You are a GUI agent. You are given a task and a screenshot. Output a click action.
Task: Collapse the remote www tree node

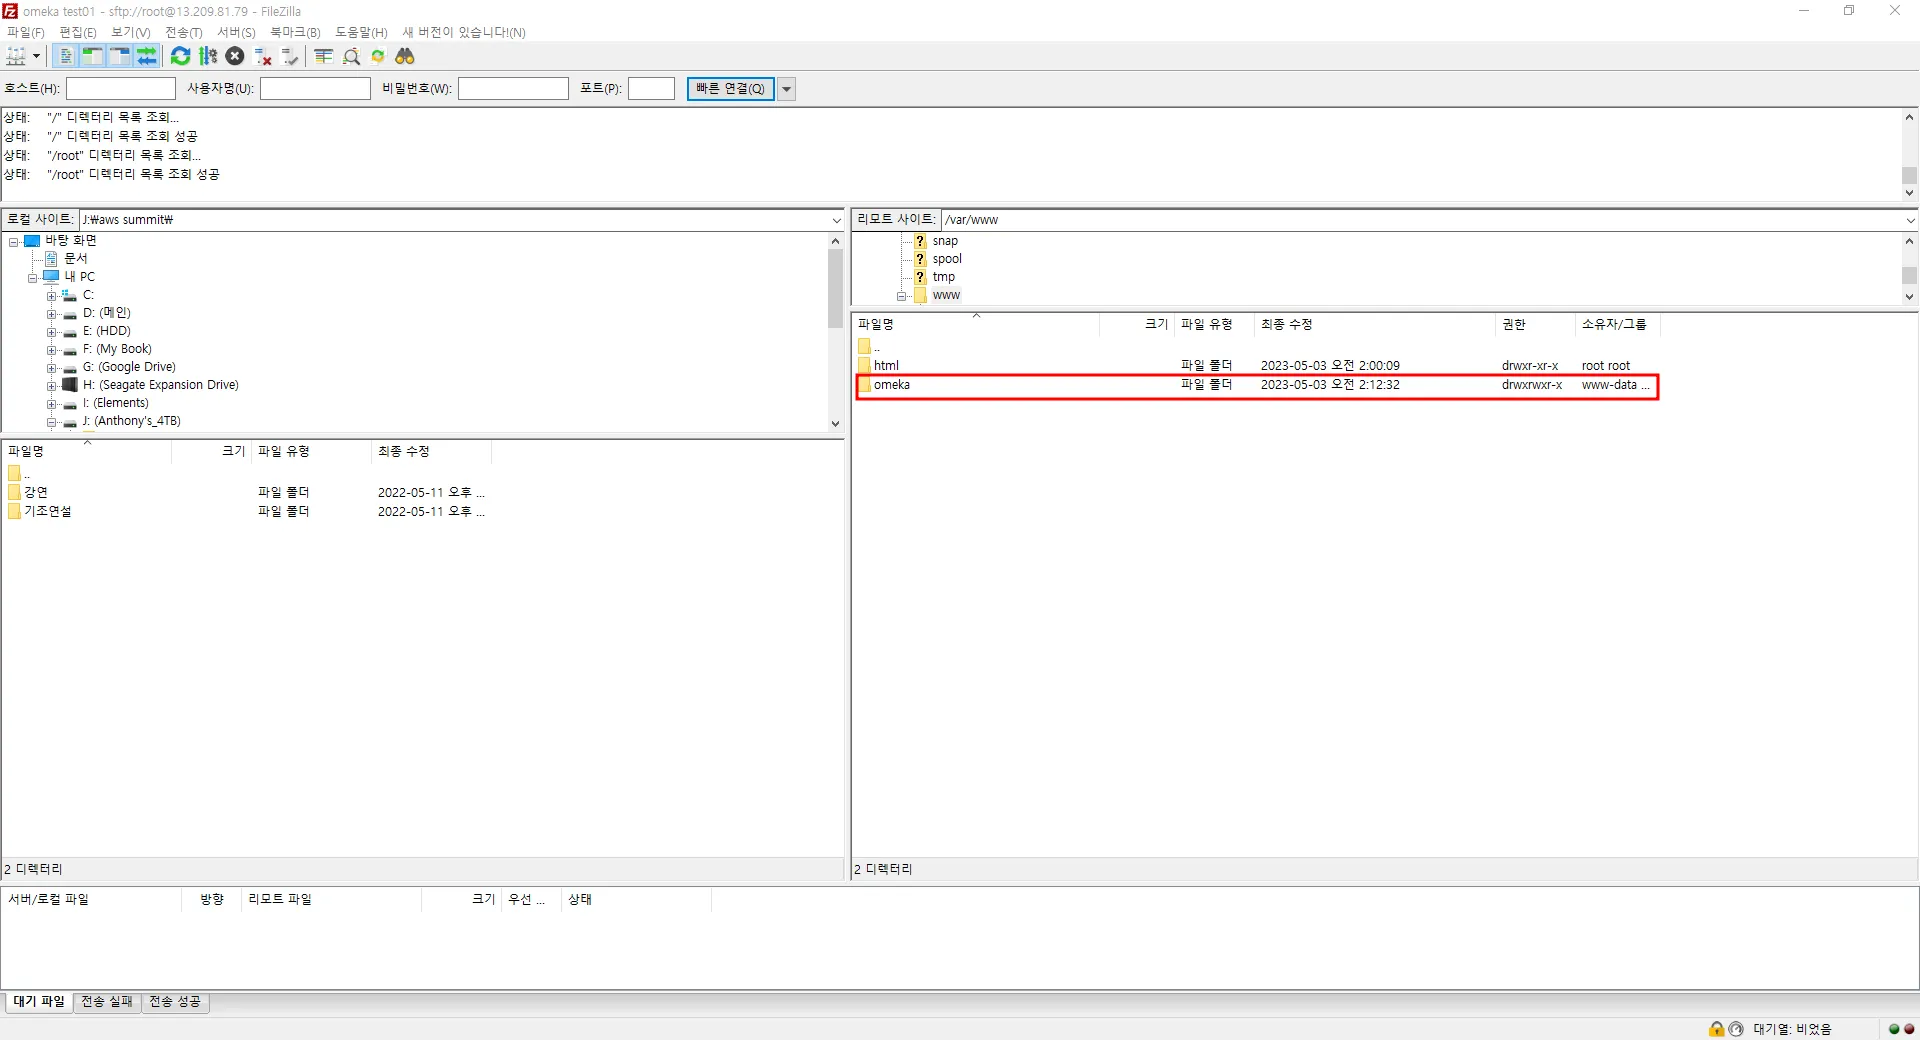click(x=902, y=296)
